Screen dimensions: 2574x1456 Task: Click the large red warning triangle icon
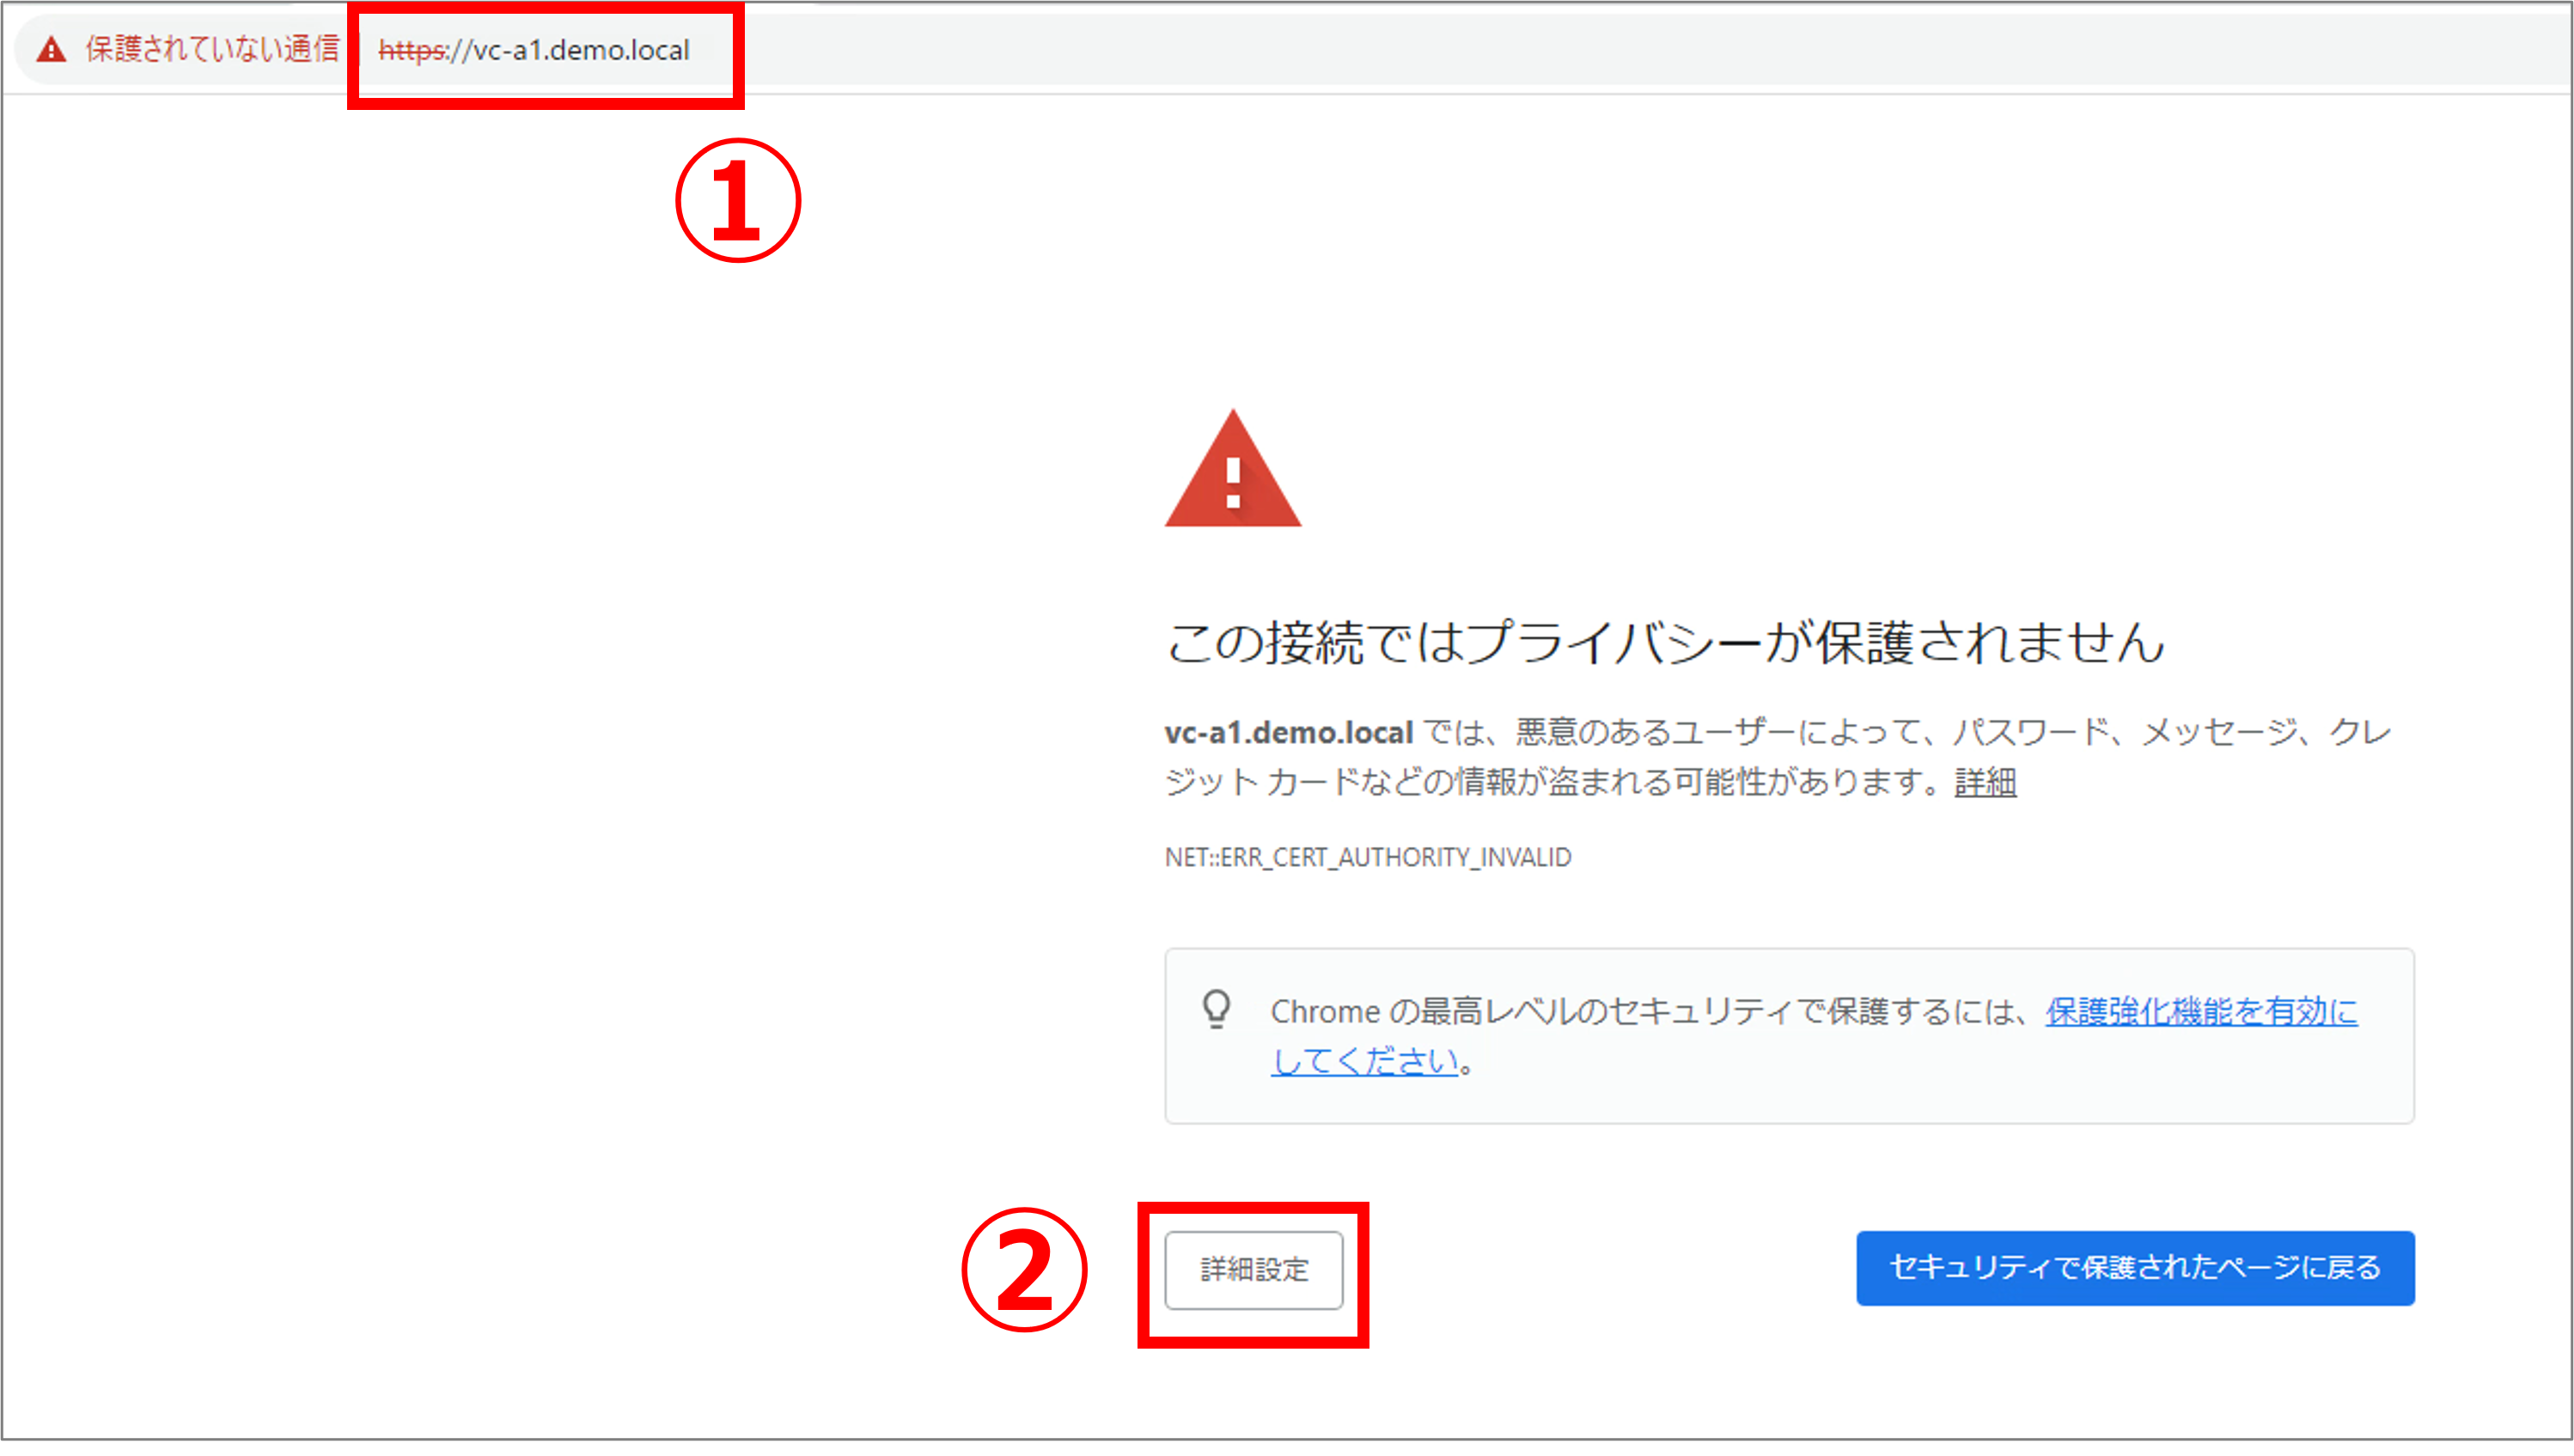[1233, 468]
